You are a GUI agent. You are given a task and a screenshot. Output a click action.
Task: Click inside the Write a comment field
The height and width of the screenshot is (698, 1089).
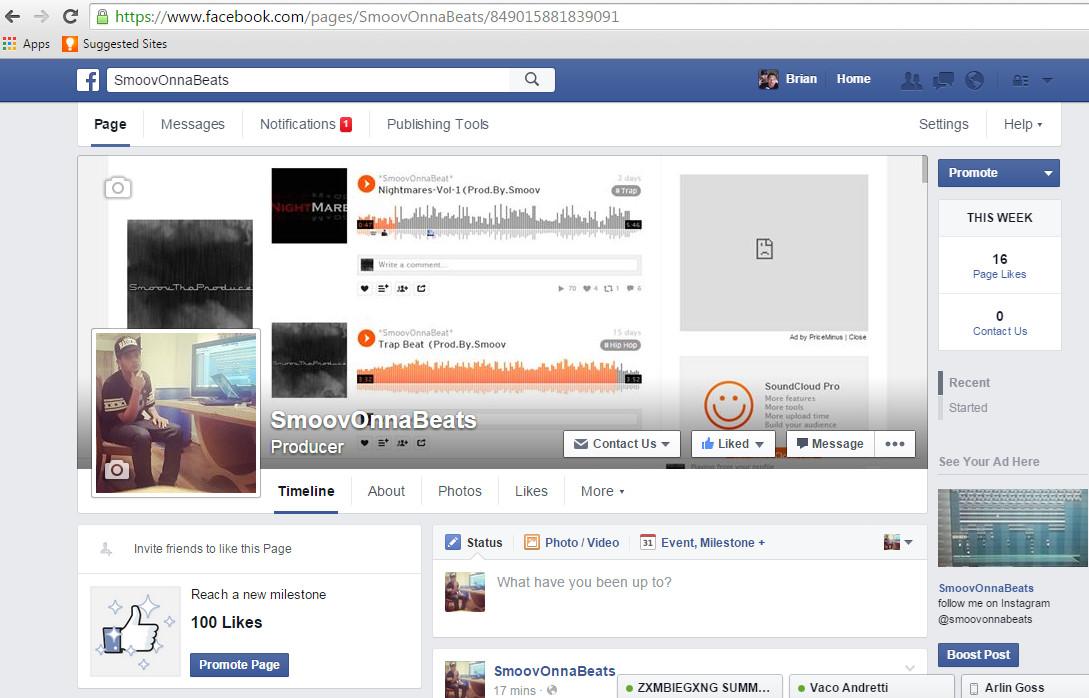500,263
